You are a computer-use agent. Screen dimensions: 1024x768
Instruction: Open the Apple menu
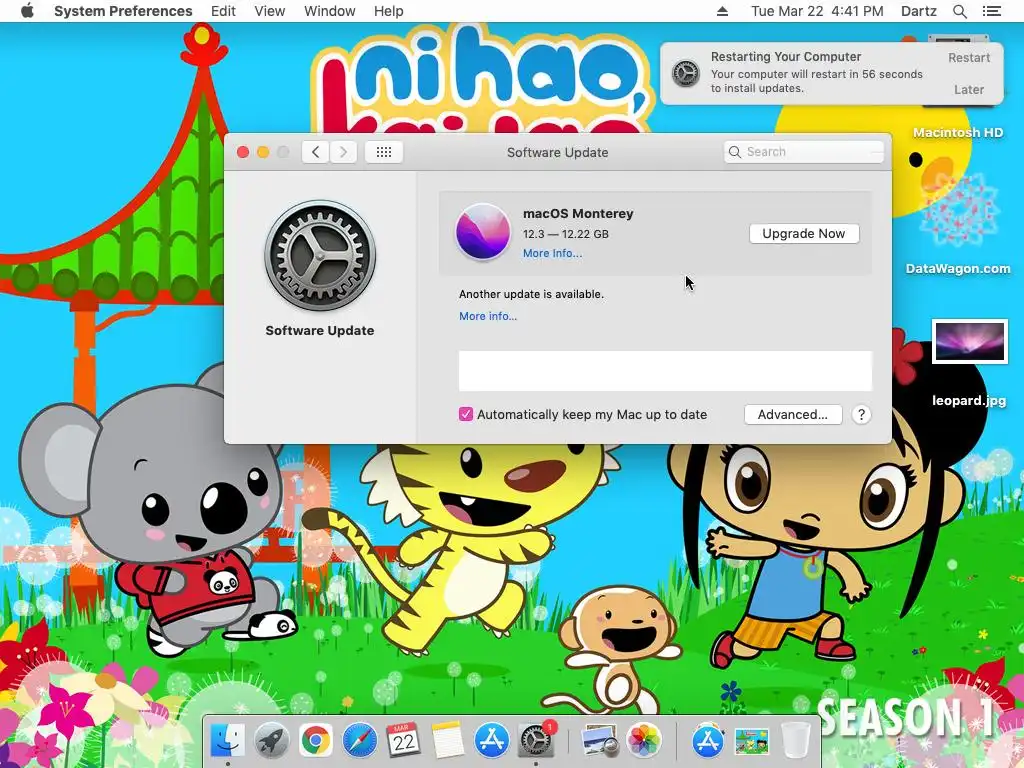pyautogui.click(x=27, y=11)
